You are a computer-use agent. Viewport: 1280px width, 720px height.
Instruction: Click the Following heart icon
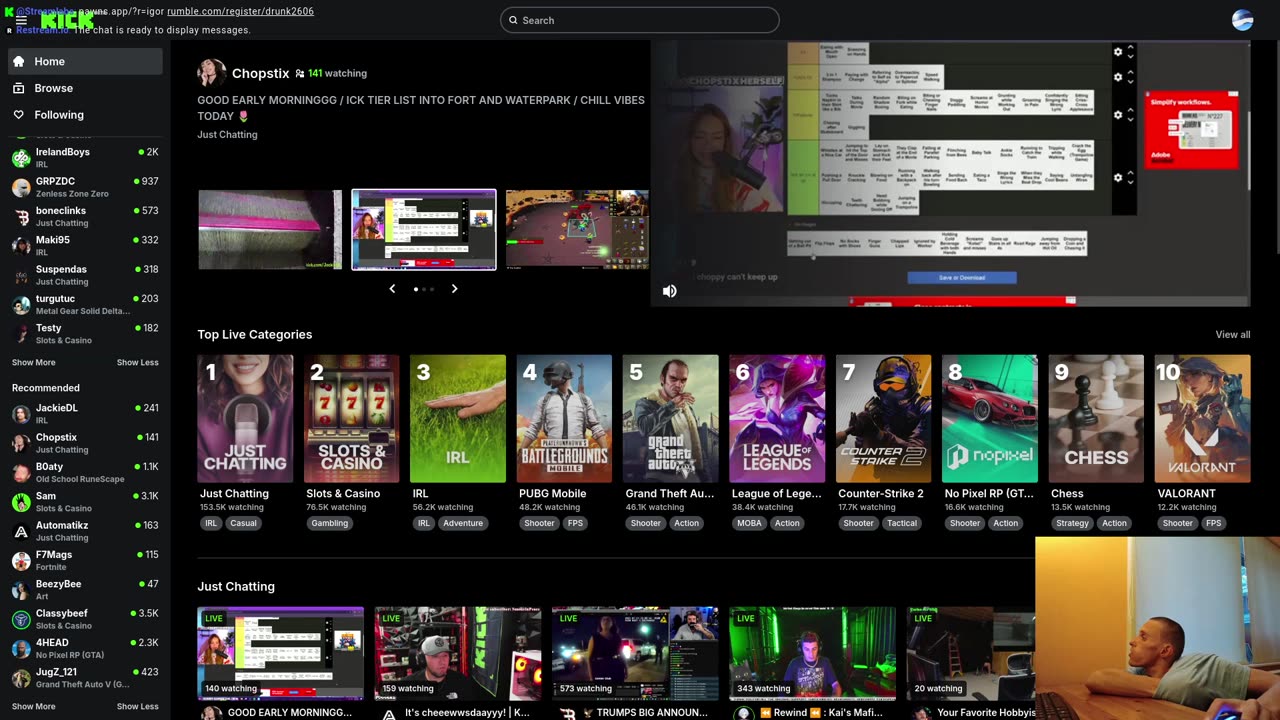(19, 114)
